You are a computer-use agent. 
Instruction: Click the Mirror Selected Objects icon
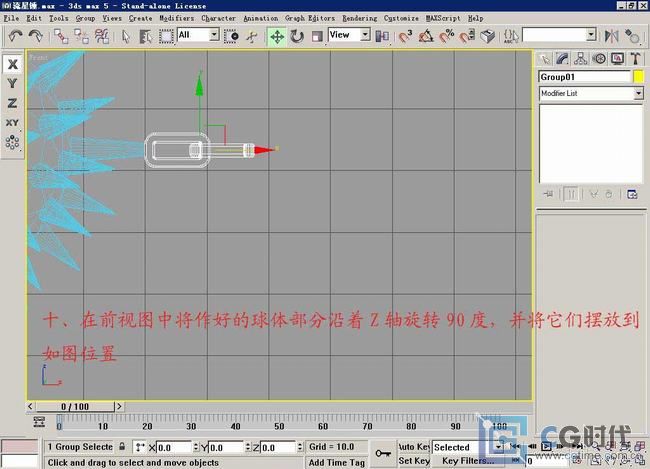[611, 36]
